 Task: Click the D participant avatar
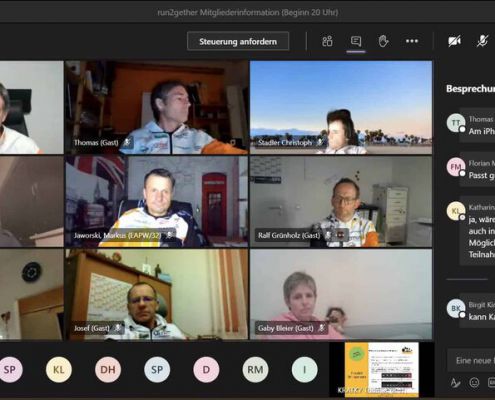click(206, 369)
